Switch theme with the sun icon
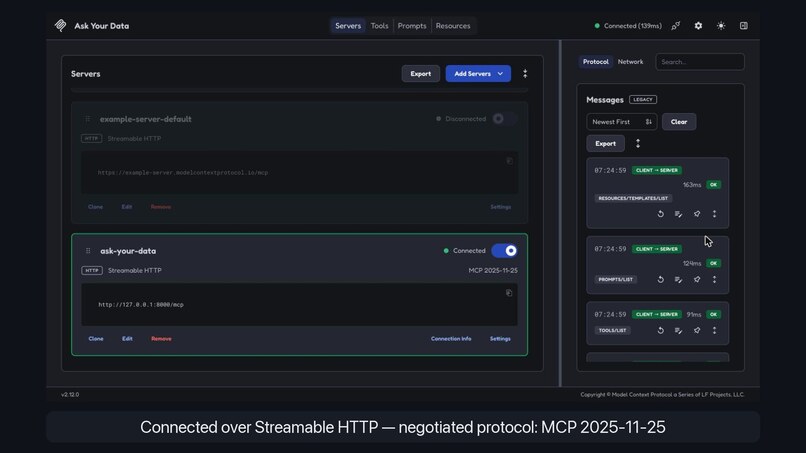Image resolution: width=806 pixels, height=453 pixels. [721, 26]
